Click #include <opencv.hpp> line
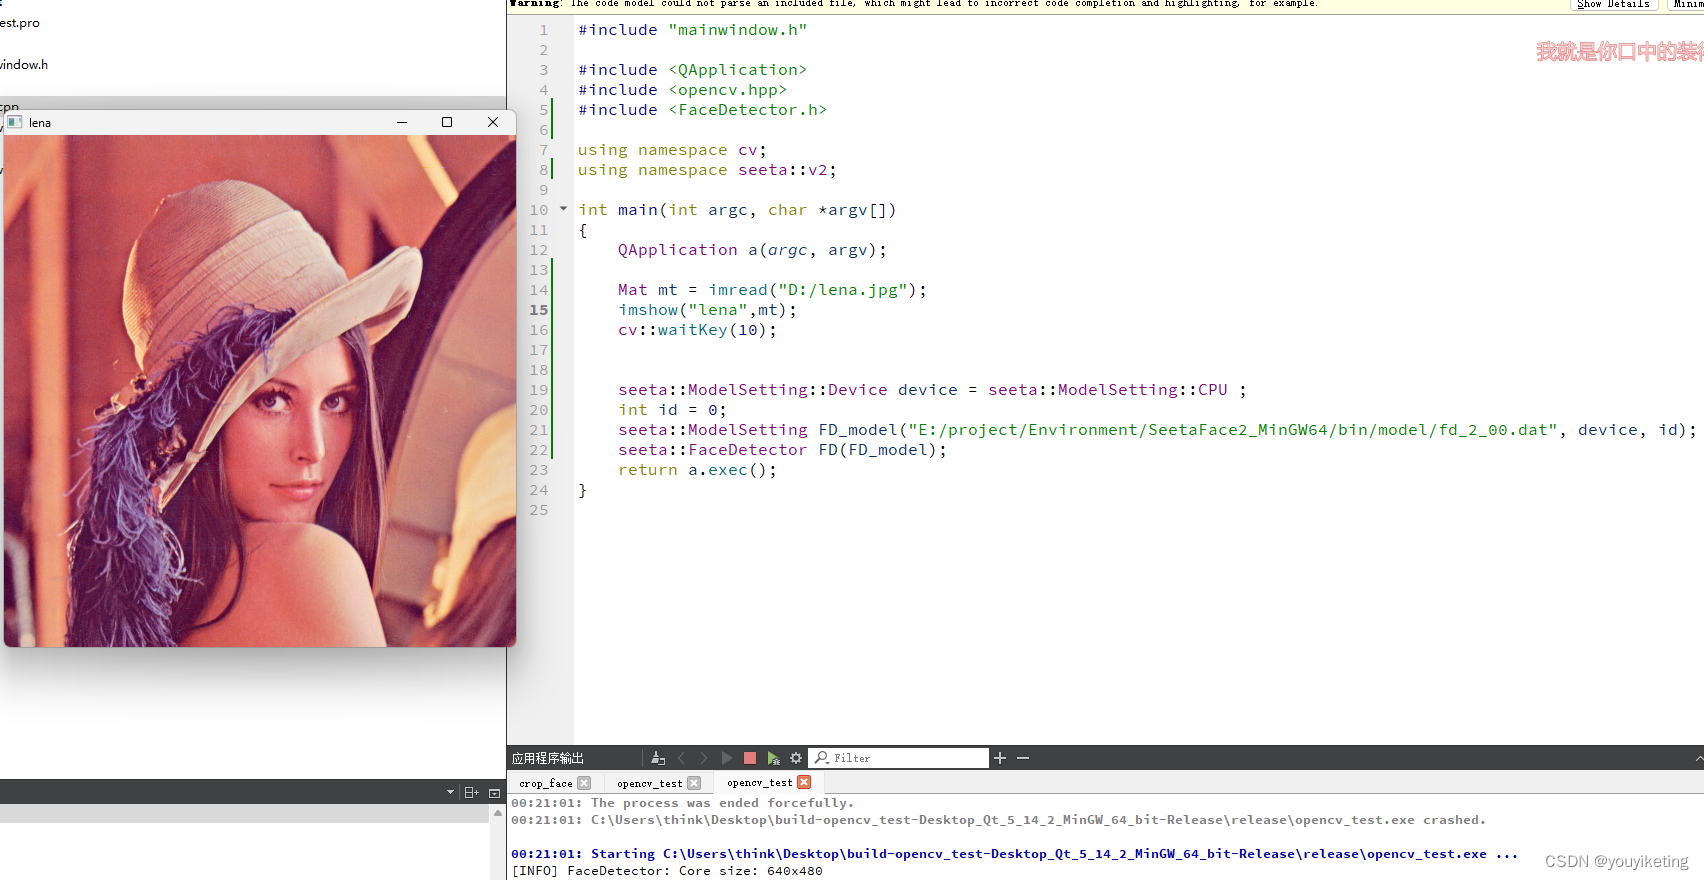Image resolution: width=1704 pixels, height=880 pixels. point(682,90)
